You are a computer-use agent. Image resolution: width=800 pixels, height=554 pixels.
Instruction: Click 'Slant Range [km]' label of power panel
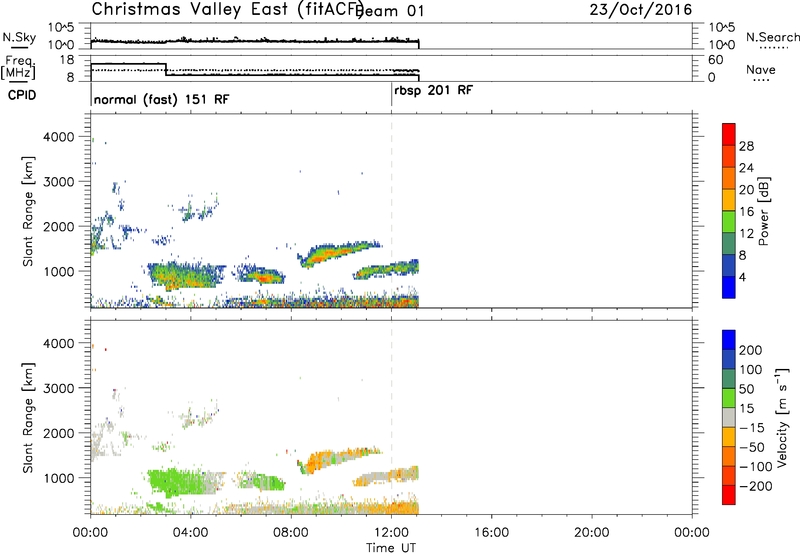pos(28,211)
